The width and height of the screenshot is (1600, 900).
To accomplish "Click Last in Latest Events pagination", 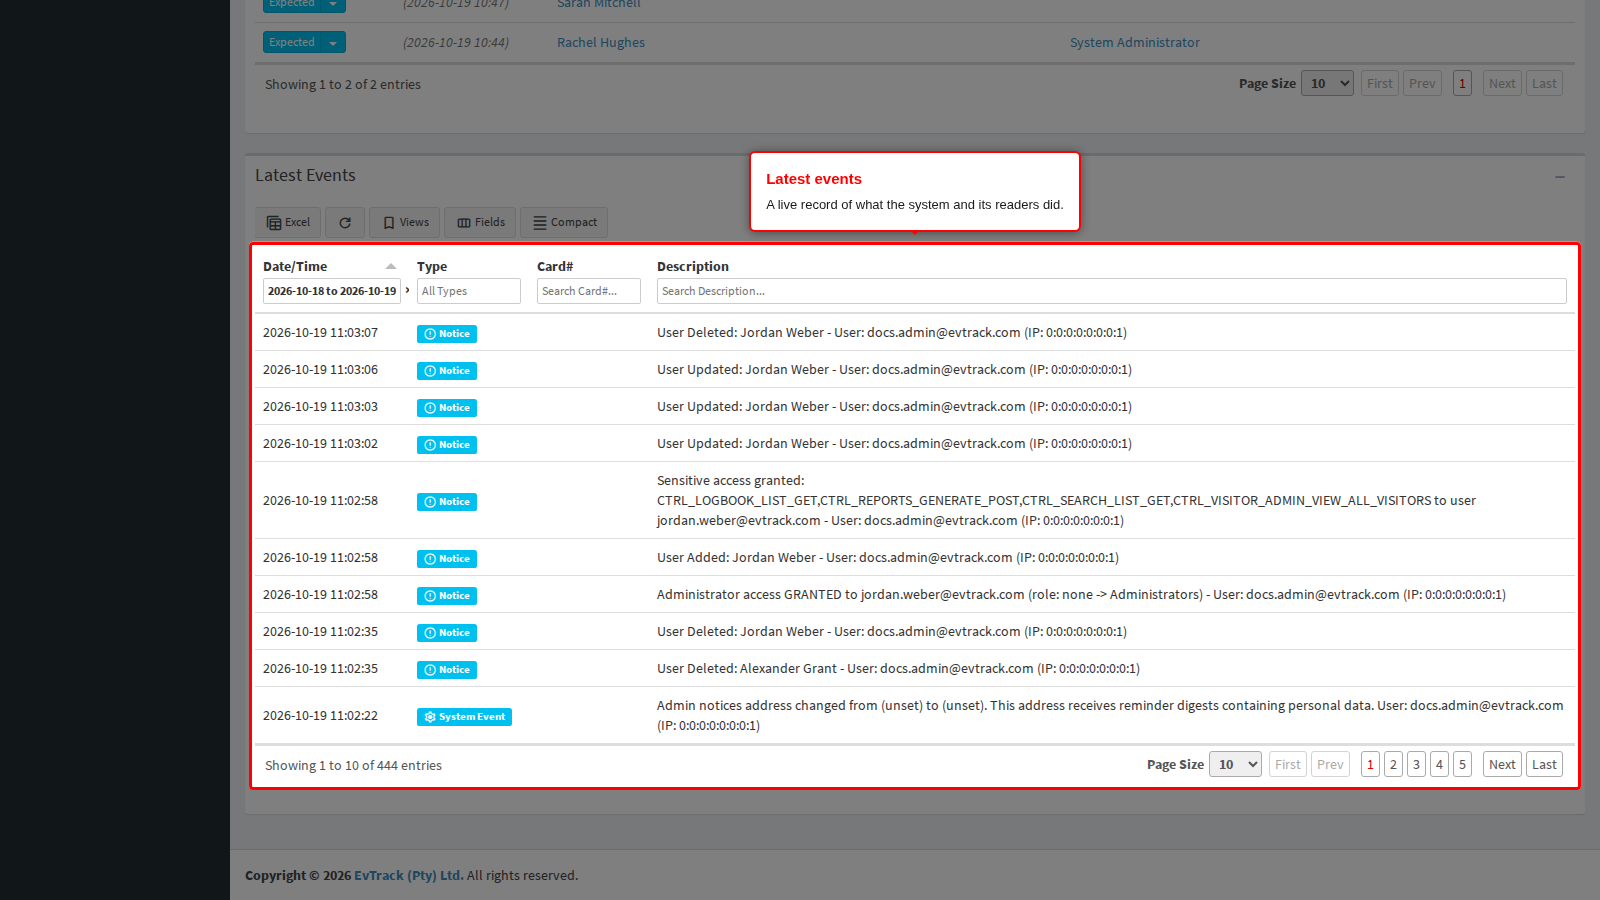I will 1544,765.
